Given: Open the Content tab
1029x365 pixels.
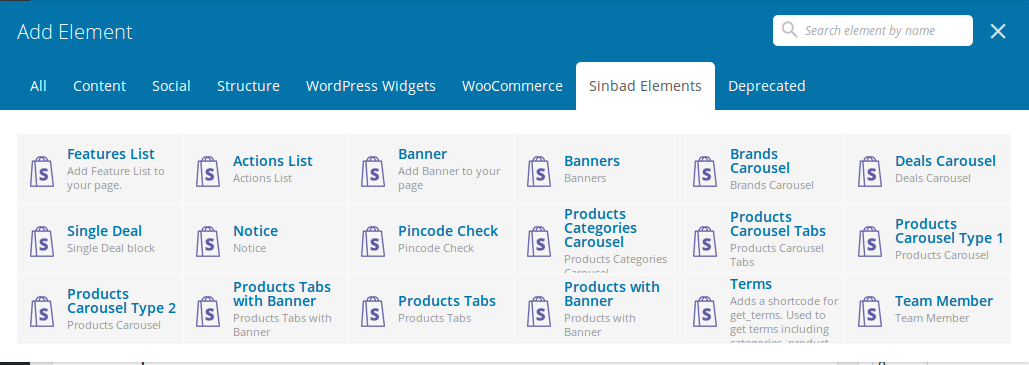Looking at the screenshot, I should [x=99, y=86].
